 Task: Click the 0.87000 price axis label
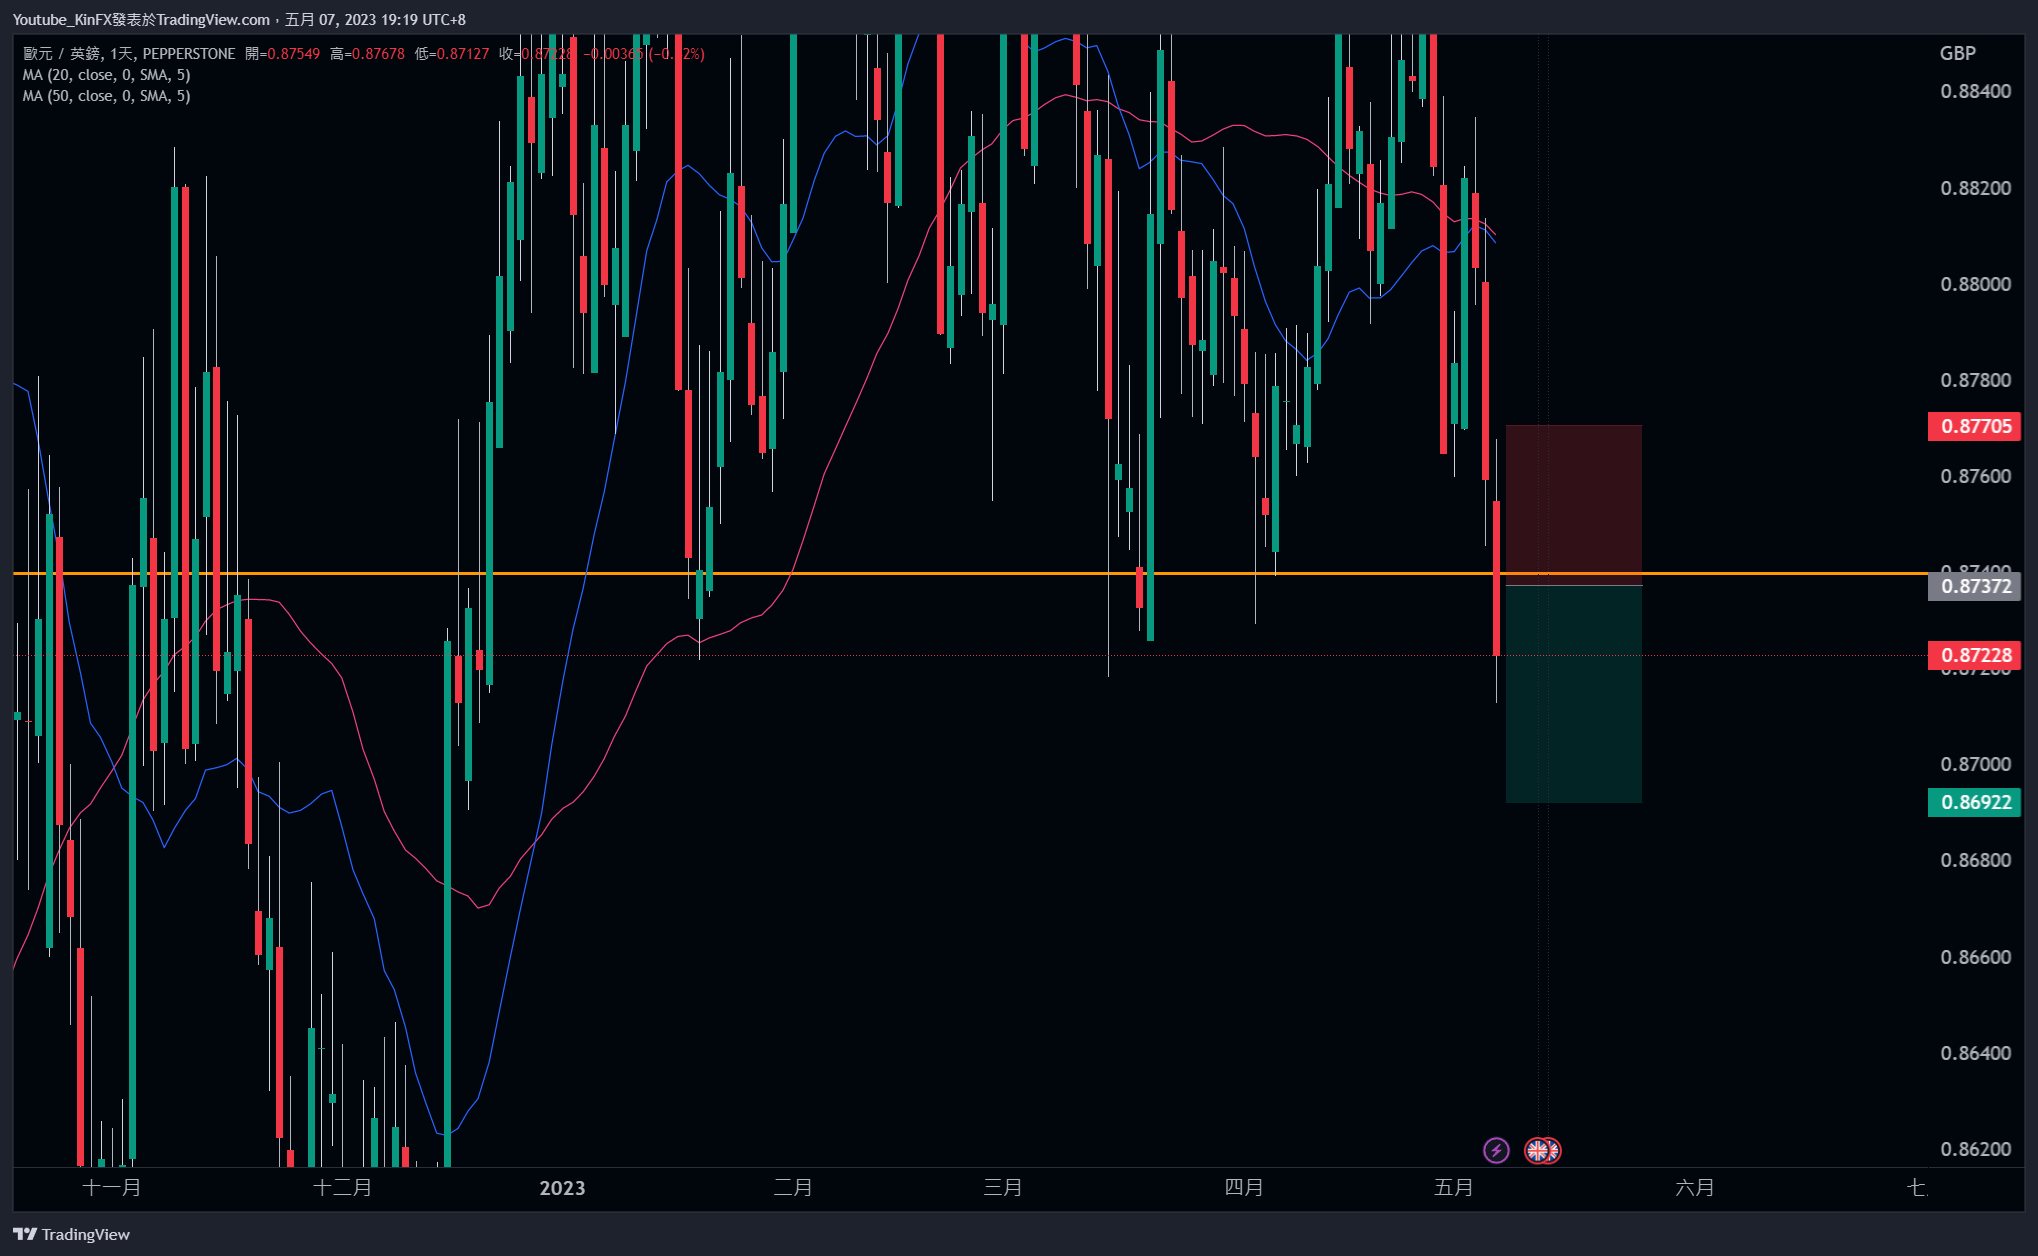1975,764
